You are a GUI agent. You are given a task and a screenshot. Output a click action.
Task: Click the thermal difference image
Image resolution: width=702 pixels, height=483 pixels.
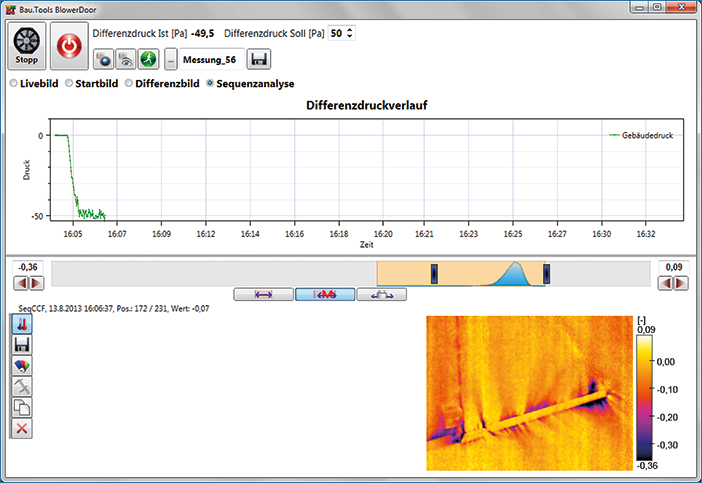click(530, 393)
